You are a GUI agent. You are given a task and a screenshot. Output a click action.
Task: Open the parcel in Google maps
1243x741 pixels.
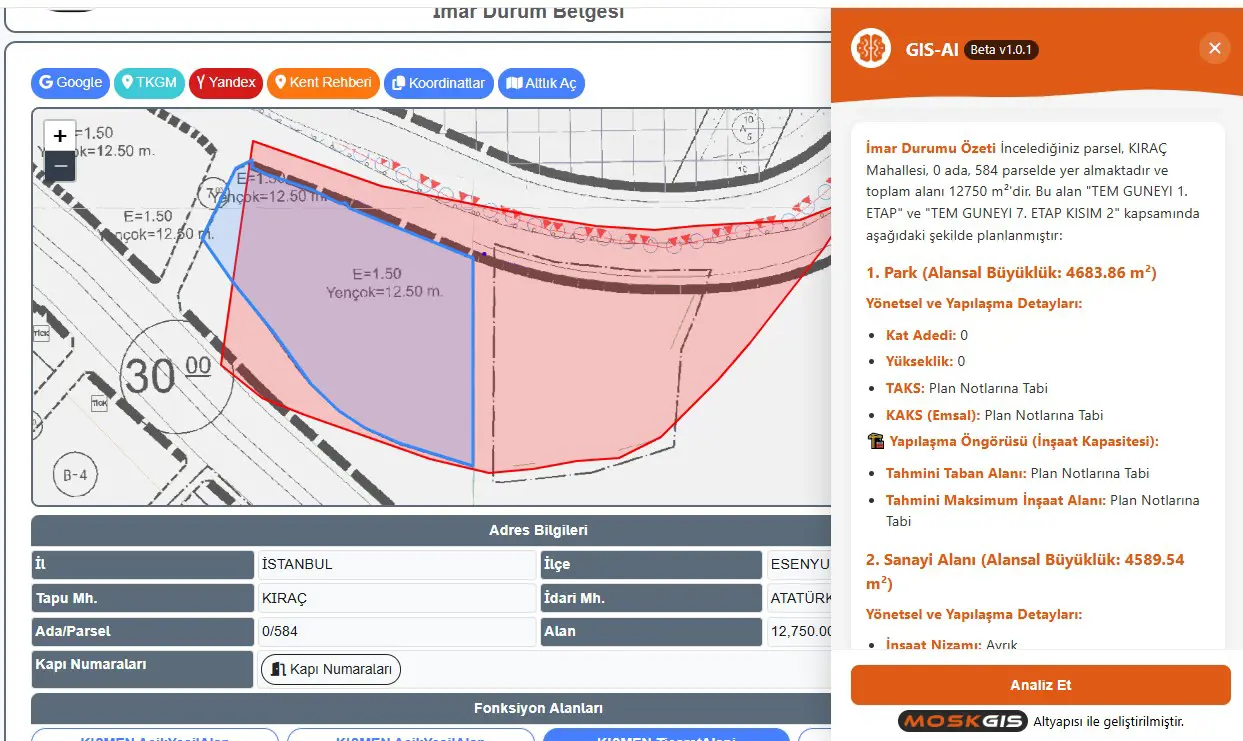[x=70, y=83]
